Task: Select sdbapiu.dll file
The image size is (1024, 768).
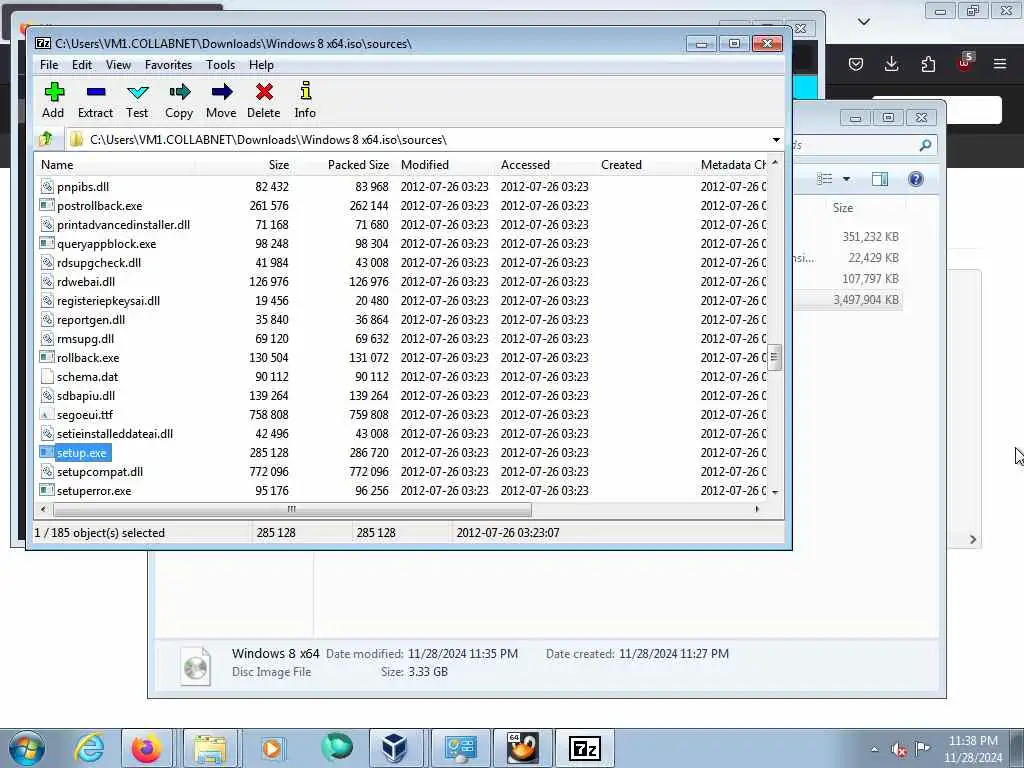Action: pos(86,396)
